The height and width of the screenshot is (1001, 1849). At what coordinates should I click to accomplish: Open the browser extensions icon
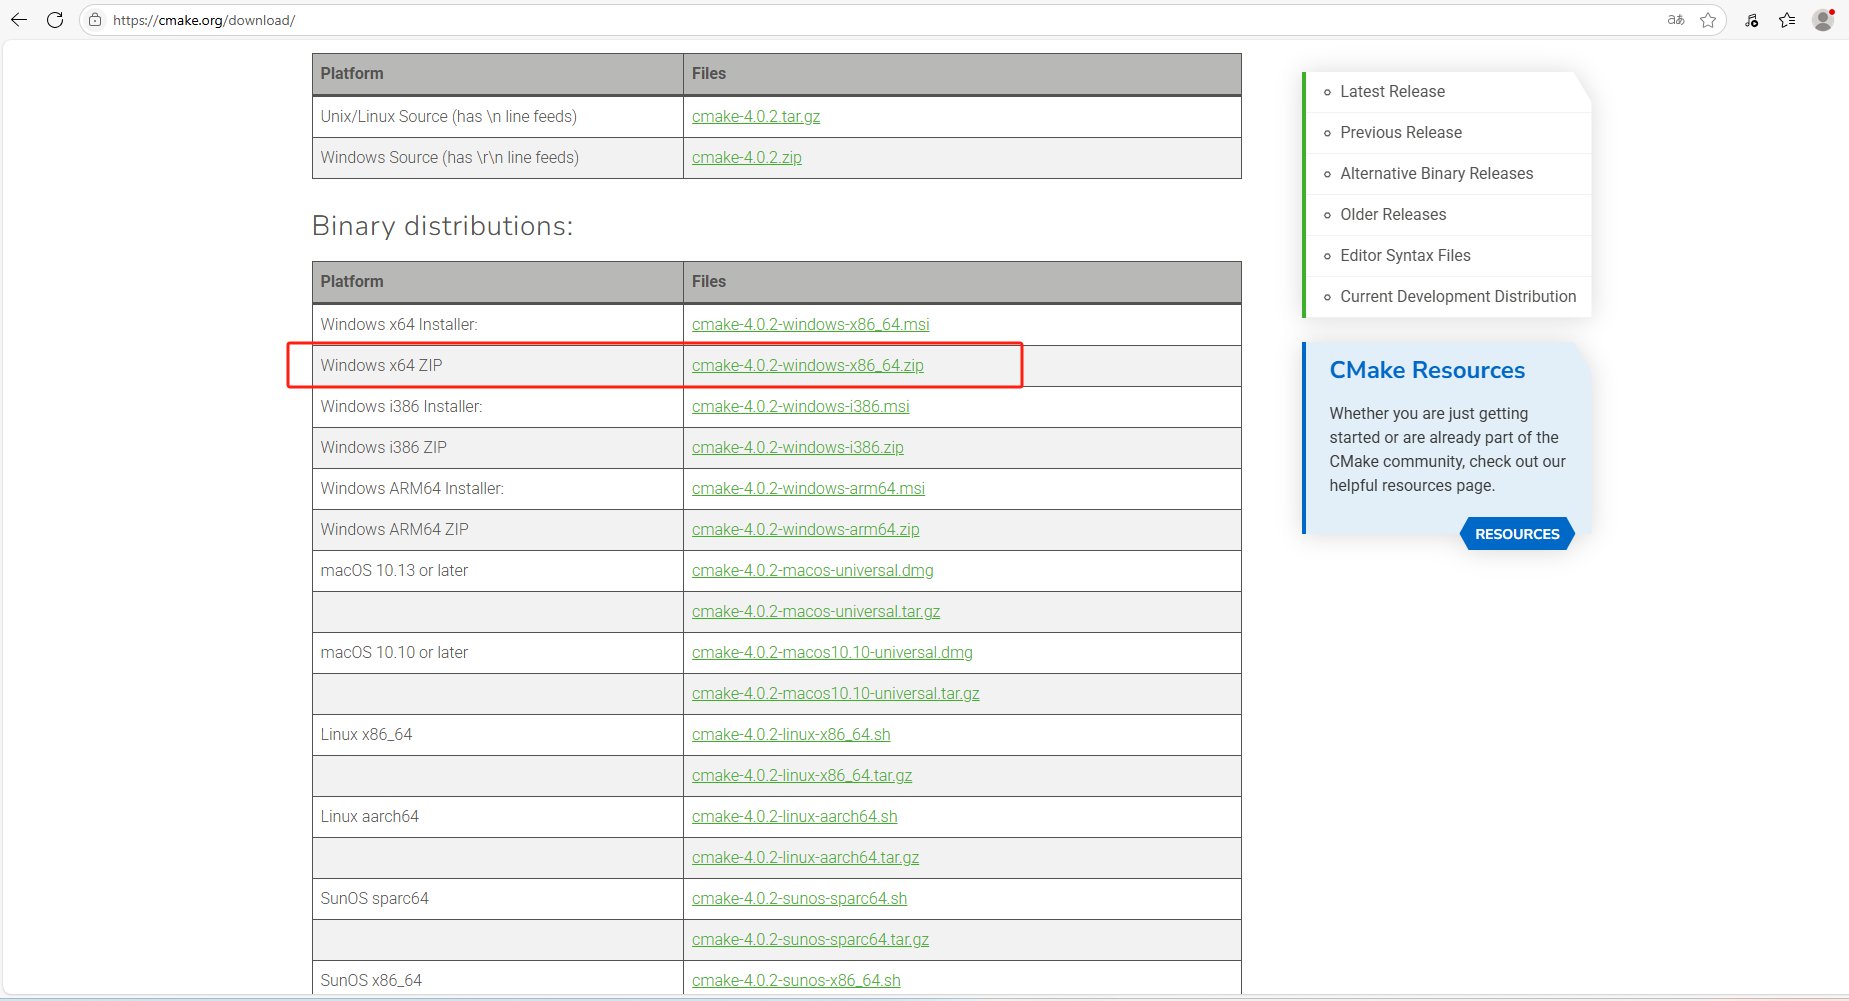(x=1752, y=20)
